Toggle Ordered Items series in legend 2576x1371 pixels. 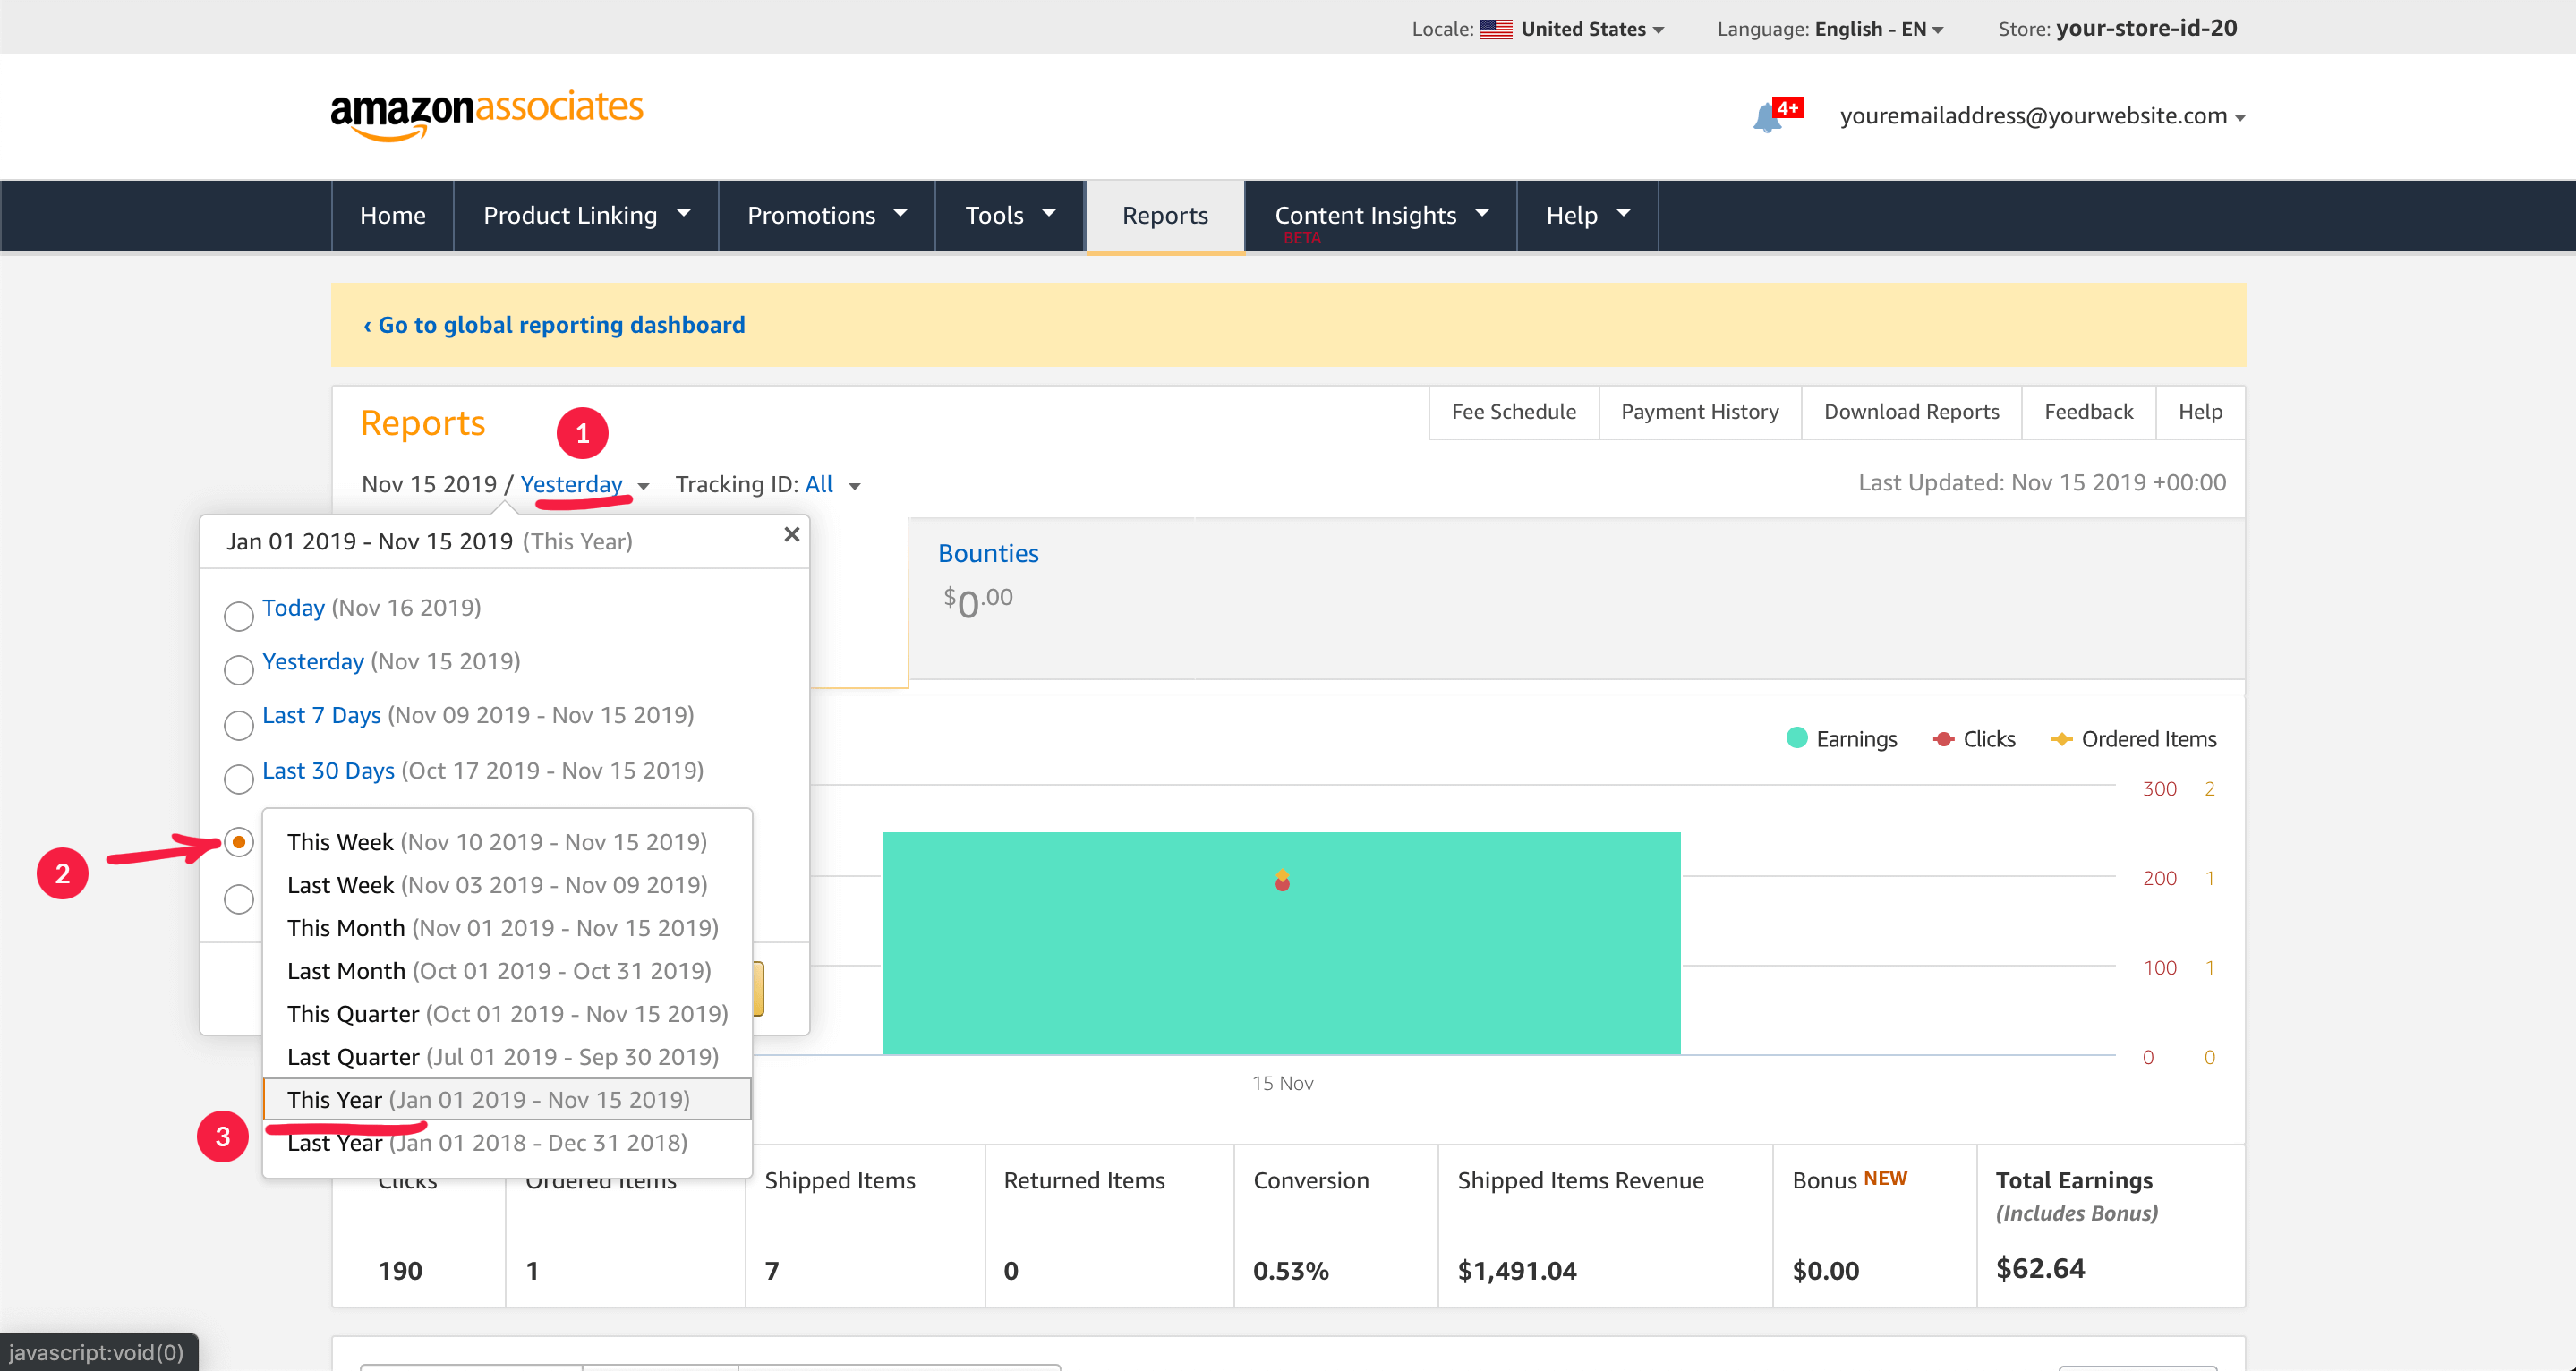[x=2133, y=739]
